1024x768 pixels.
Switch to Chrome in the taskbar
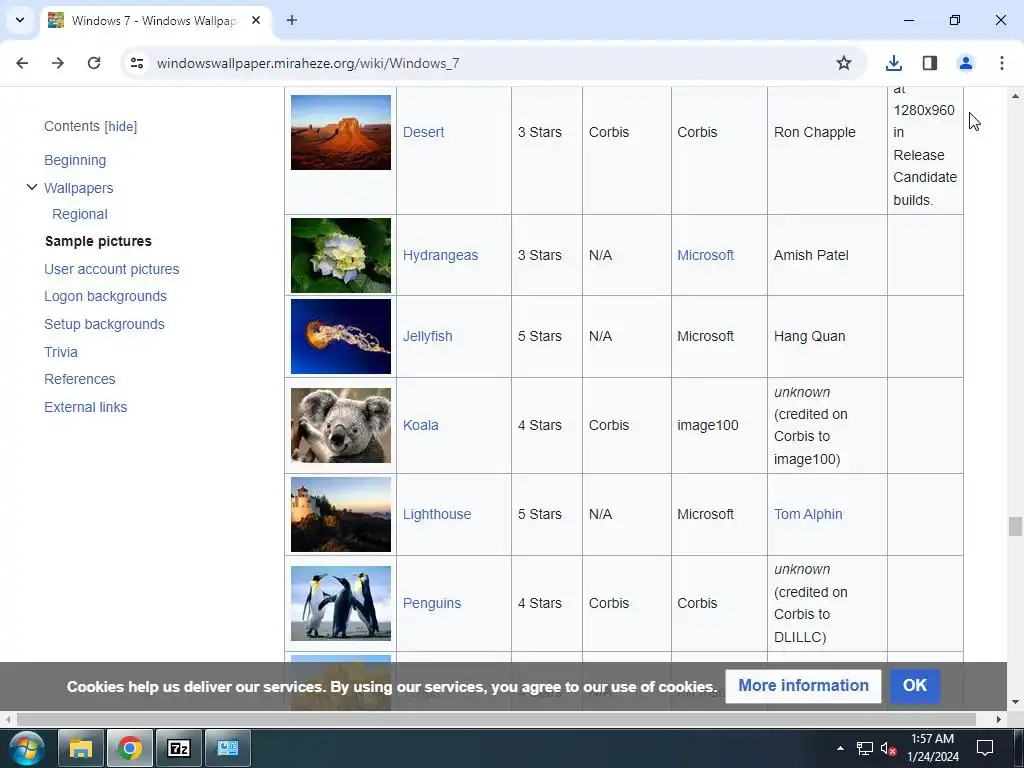130,748
